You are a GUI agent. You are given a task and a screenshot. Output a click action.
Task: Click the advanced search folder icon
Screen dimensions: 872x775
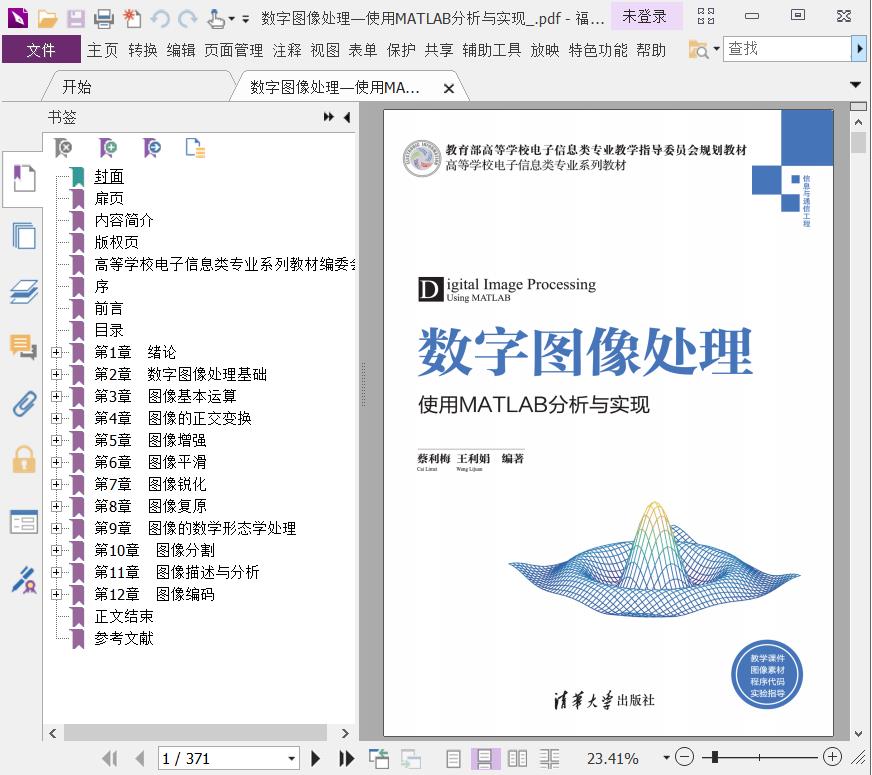point(698,50)
